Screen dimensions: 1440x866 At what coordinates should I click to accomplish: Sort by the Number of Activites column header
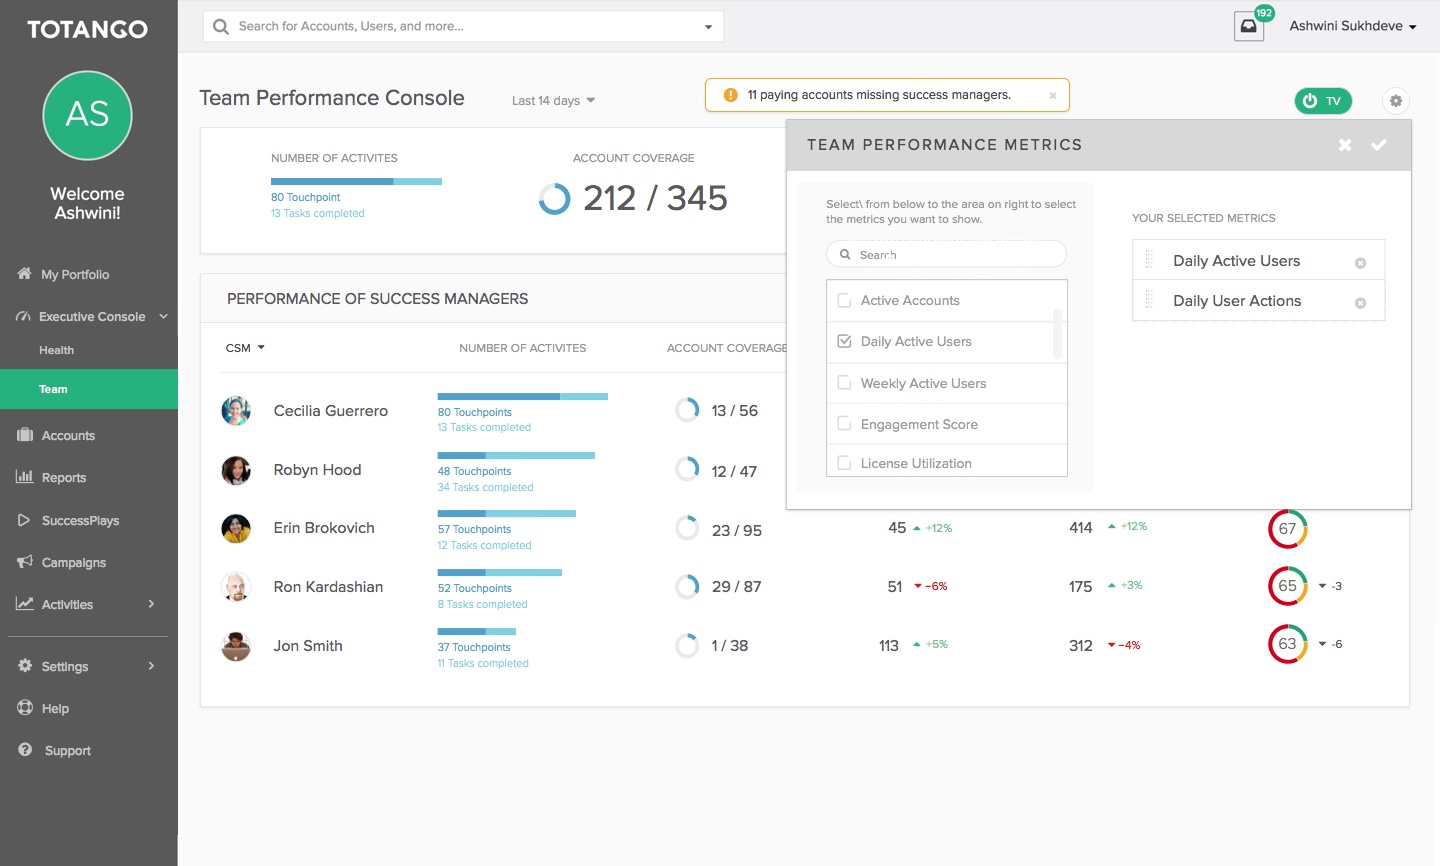pos(522,348)
